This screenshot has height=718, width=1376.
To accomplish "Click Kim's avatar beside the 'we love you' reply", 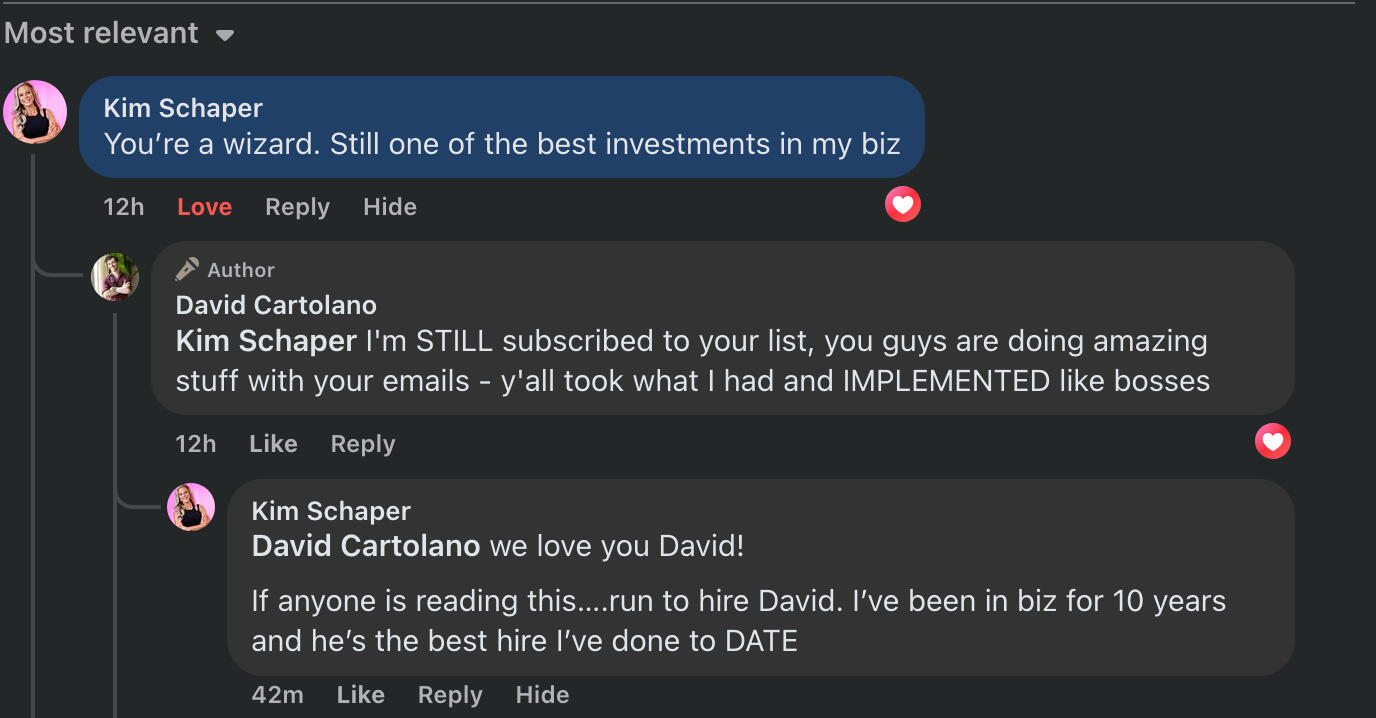I will (191, 507).
